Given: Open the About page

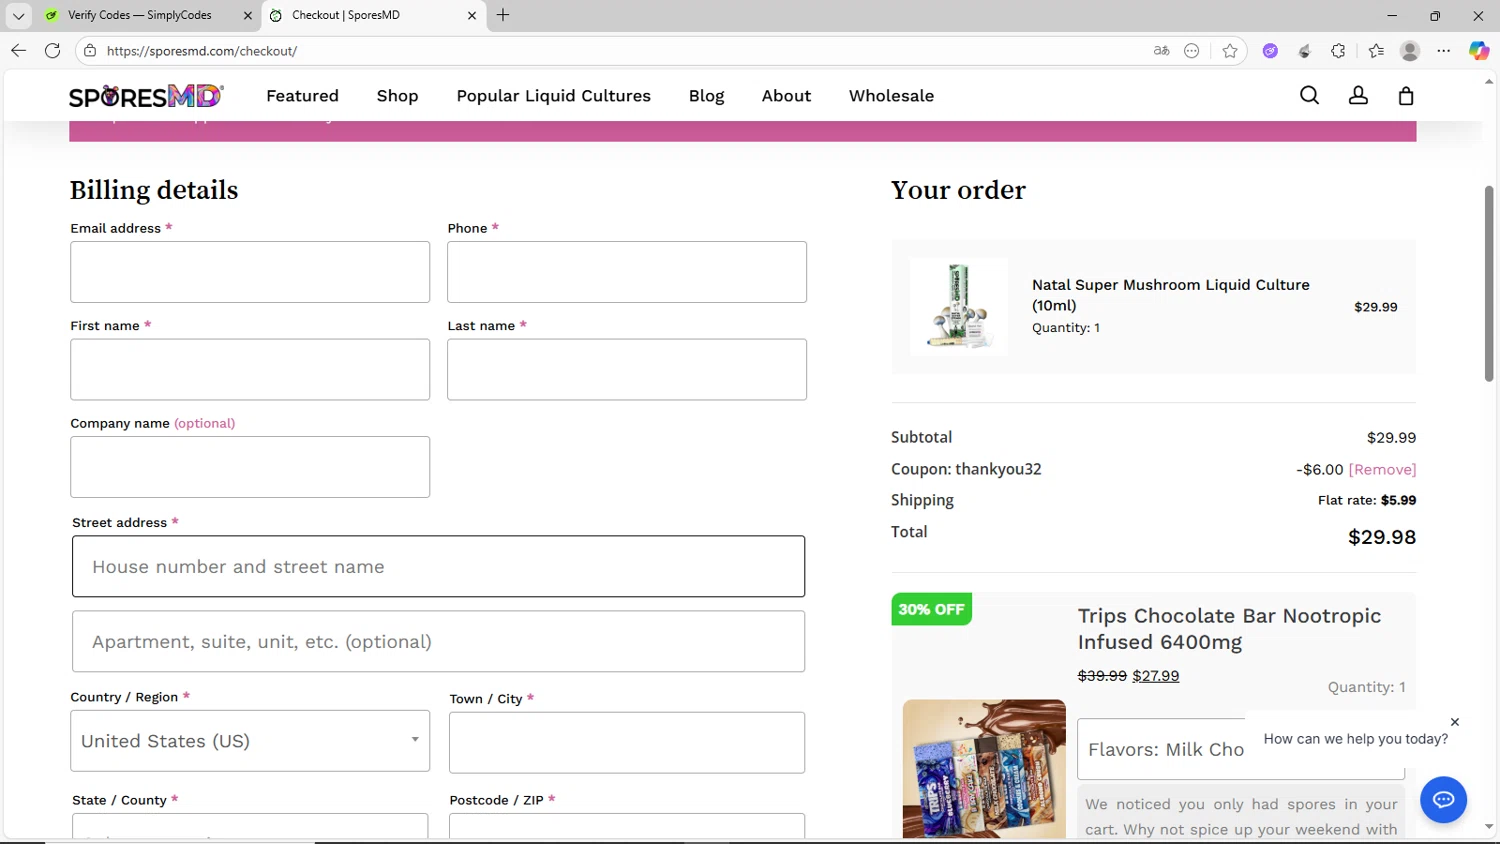Looking at the screenshot, I should pos(786,96).
